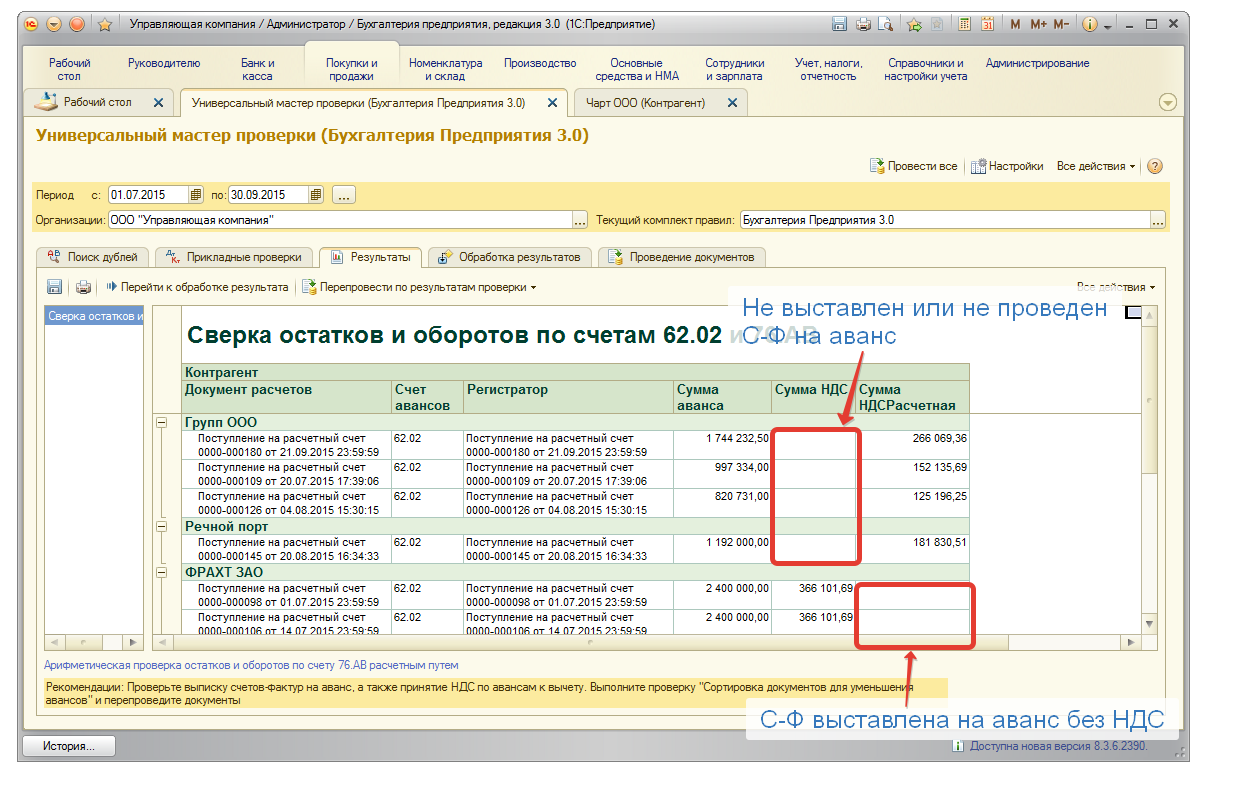The image size is (1242, 794).
Task: Switch to the Поиск дублей tab
Action: point(93,257)
